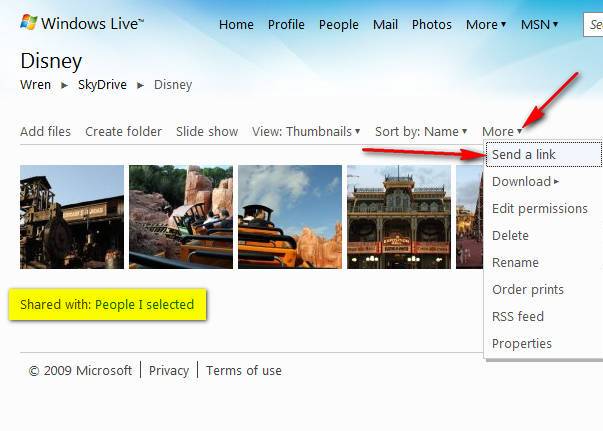Open the mine train under blue sky thumbnail
Image resolution: width=603 pixels, height=431 pixels.
(x=290, y=217)
